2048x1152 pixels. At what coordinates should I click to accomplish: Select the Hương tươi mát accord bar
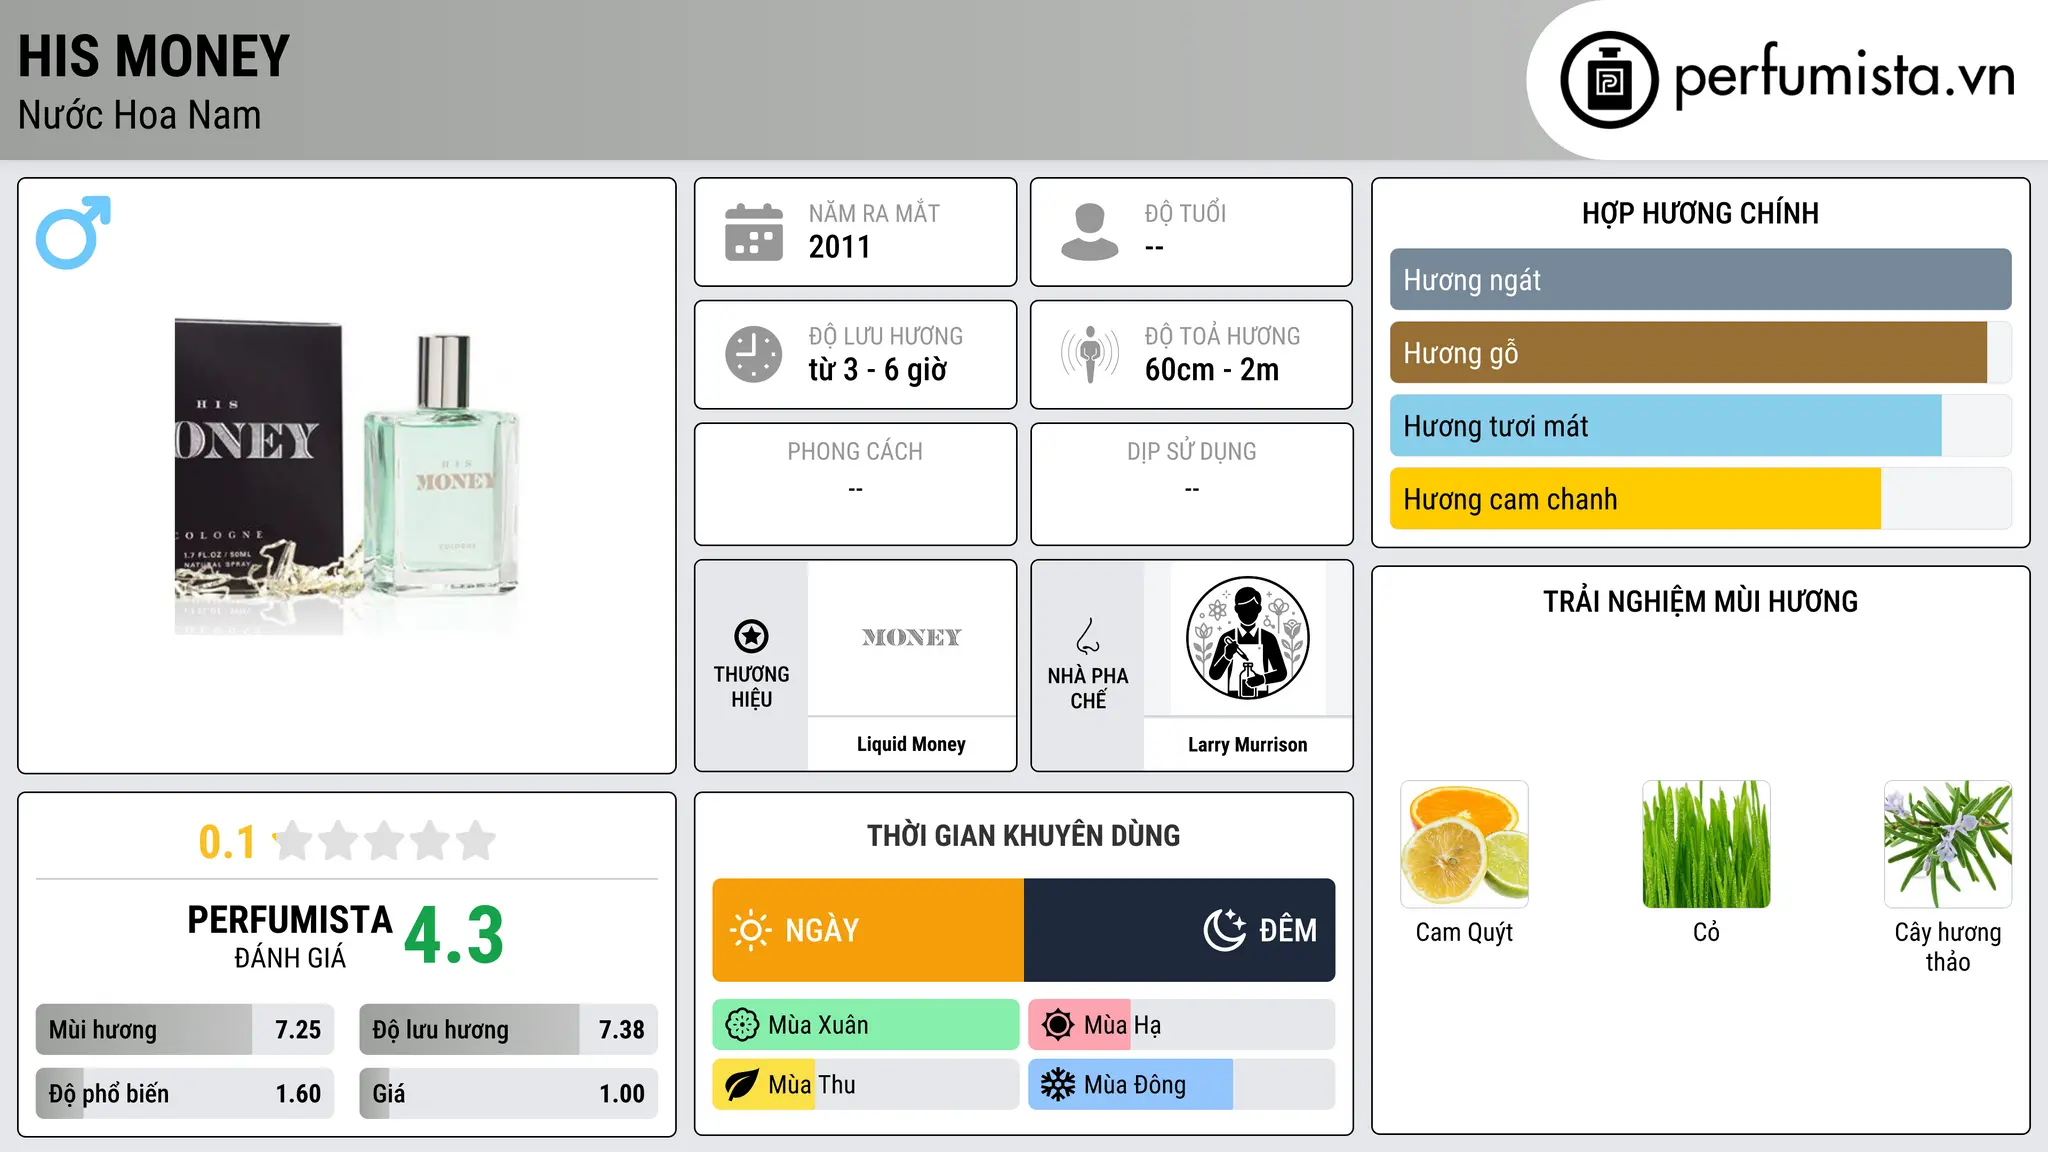tap(1700, 426)
